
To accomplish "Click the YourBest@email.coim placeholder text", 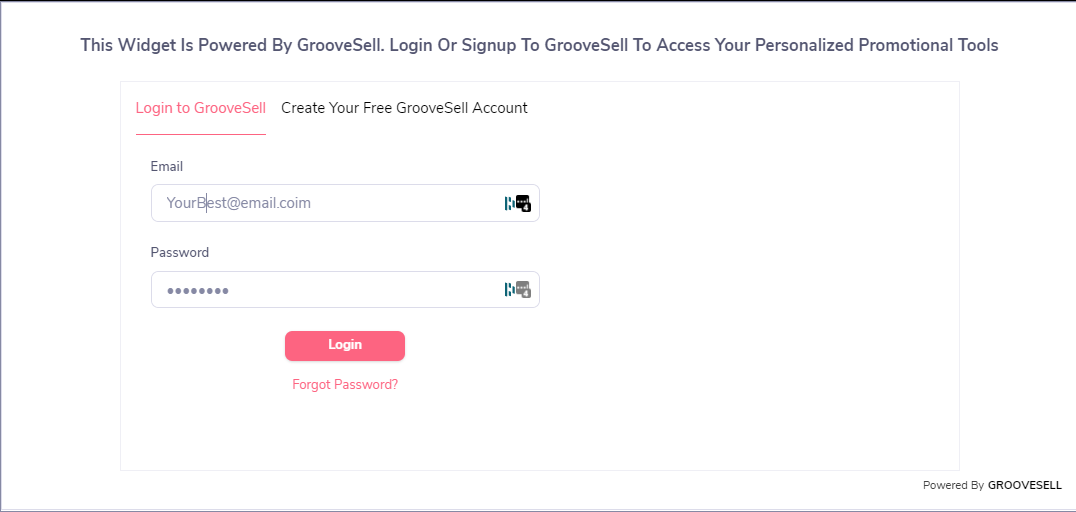I will coord(238,203).
